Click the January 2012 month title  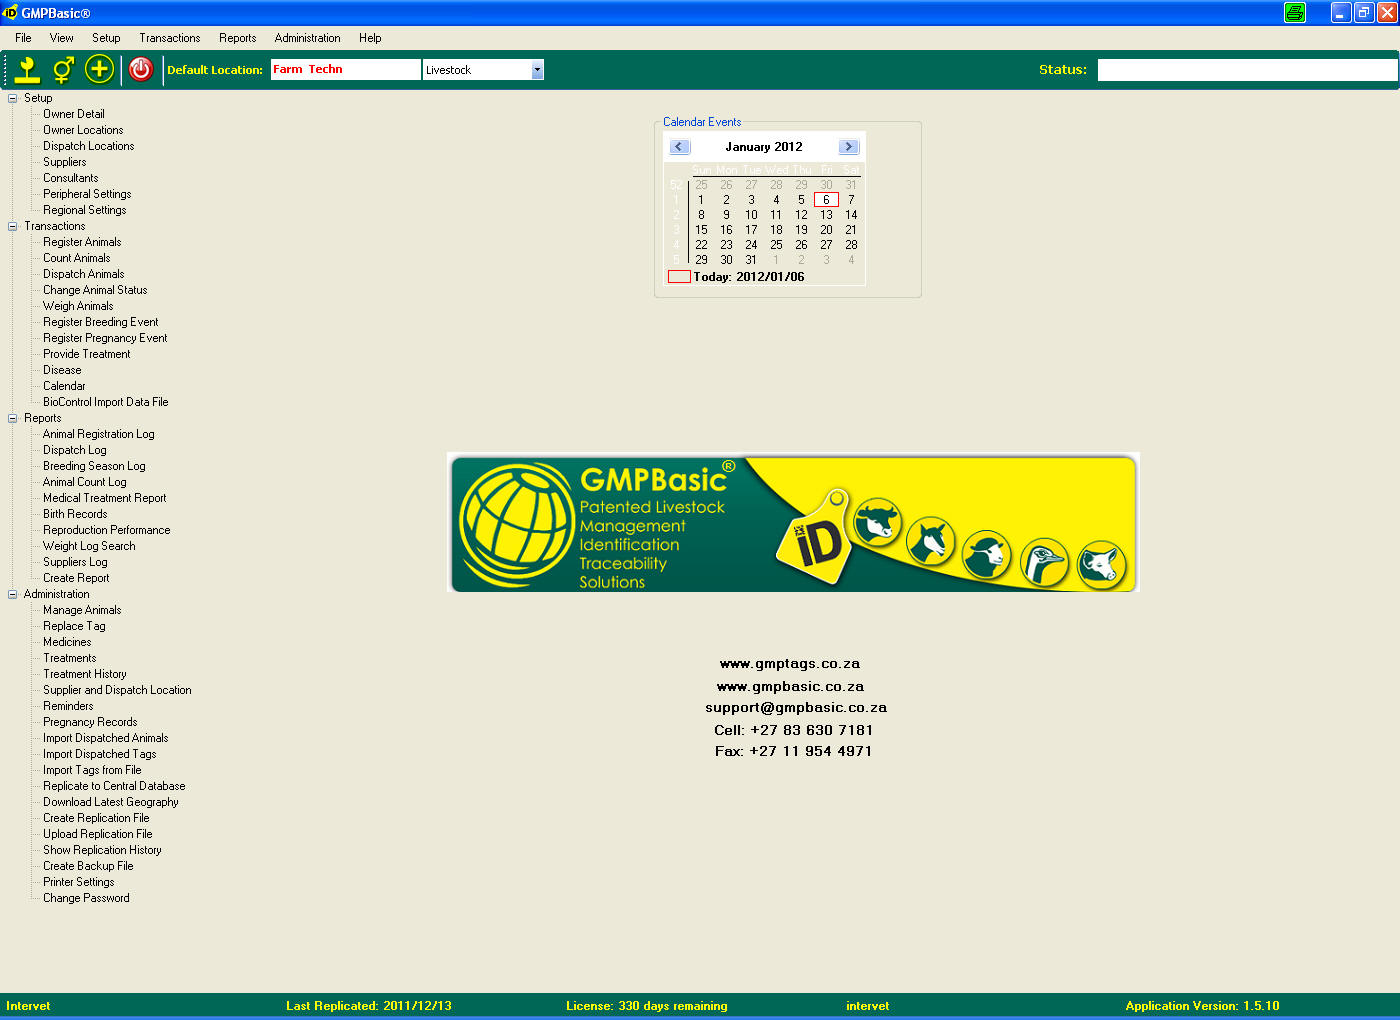(764, 147)
